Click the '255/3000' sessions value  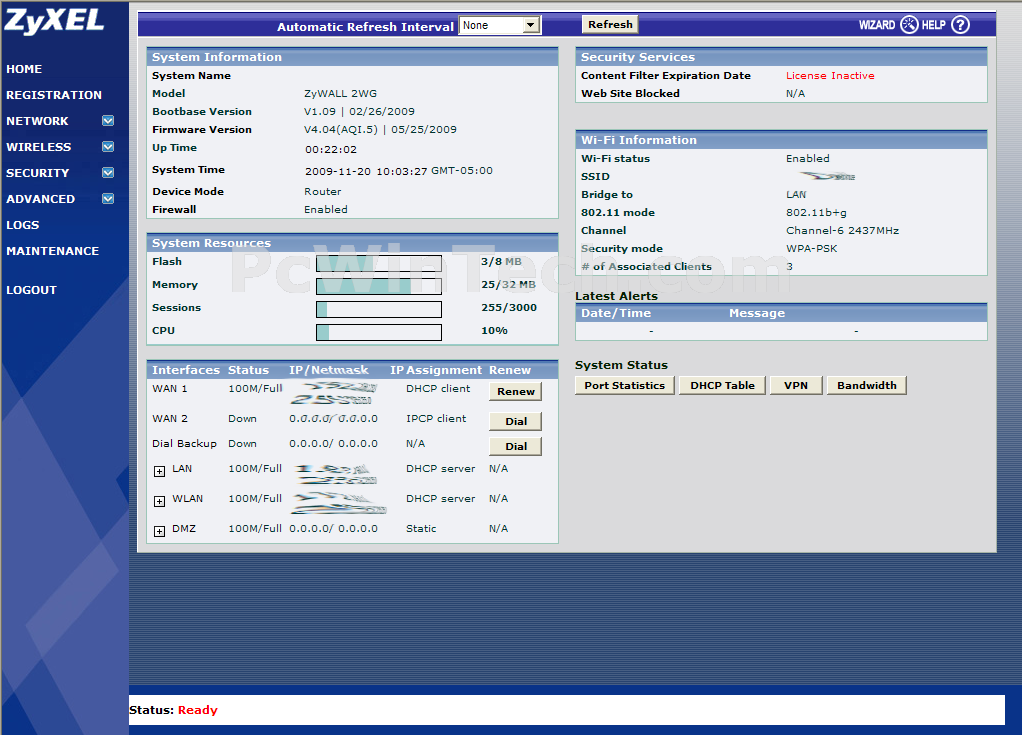pyautogui.click(x=509, y=308)
